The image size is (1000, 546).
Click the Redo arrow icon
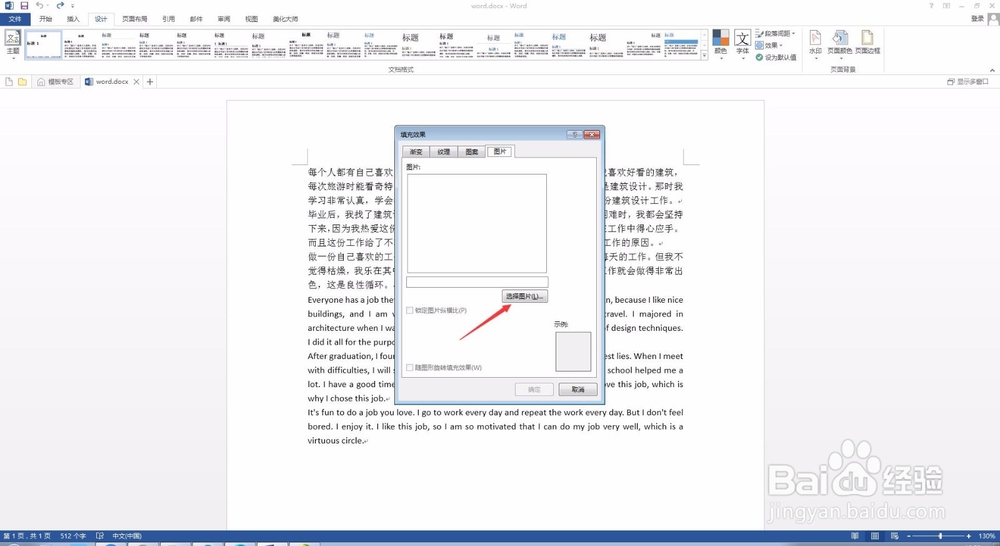(60, 5)
